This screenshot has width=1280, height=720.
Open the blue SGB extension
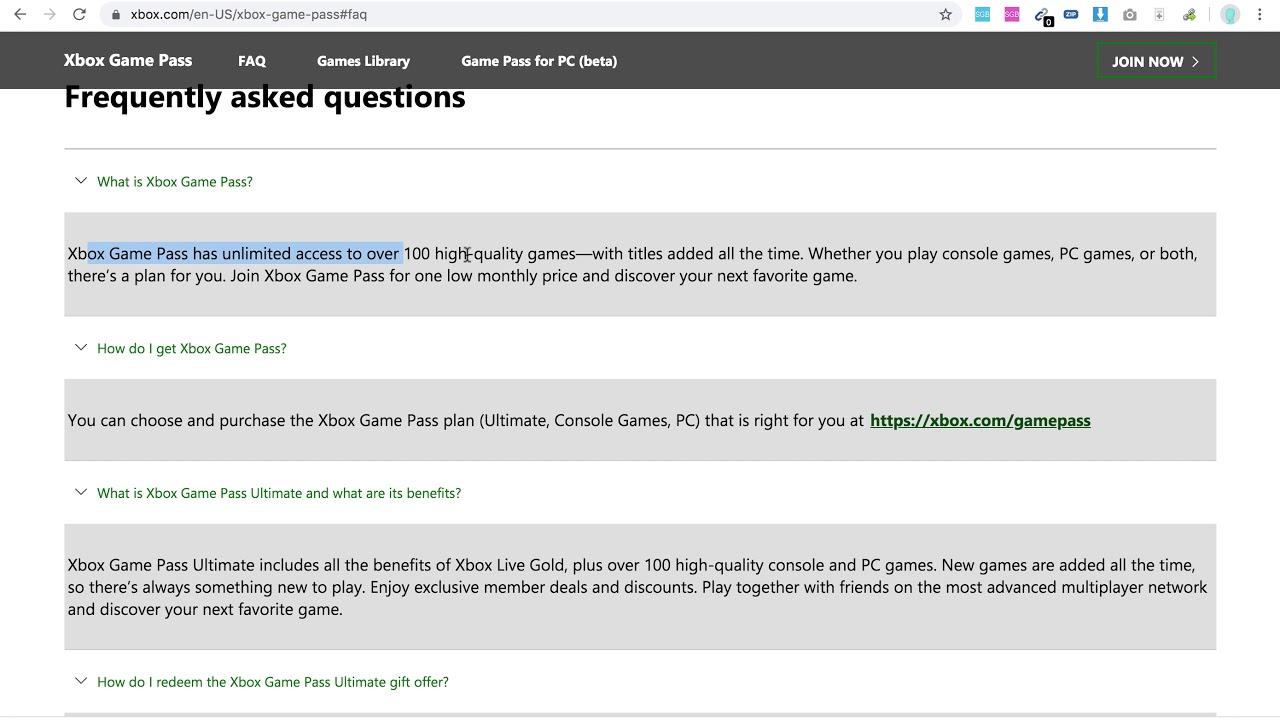[982, 14]
